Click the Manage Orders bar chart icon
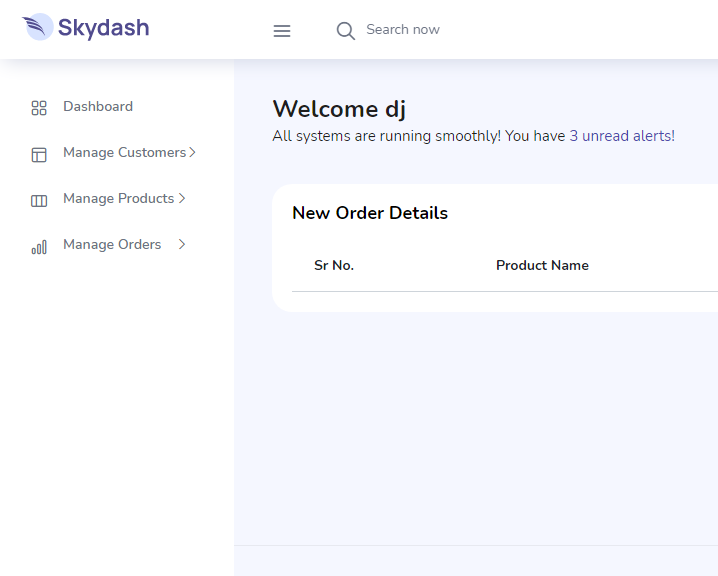The image size is (718, 576). (39, 247)
